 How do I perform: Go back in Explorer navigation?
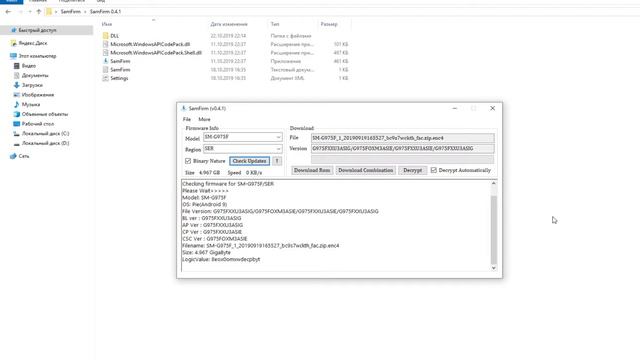(x=8, y=12)
